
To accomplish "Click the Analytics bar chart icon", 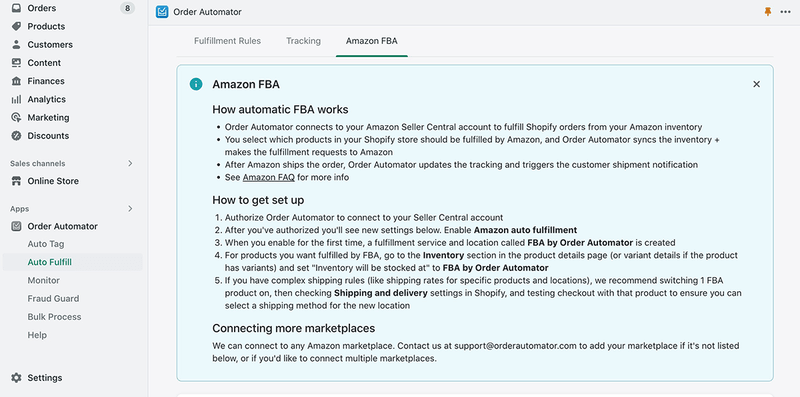I will (16, 99).
